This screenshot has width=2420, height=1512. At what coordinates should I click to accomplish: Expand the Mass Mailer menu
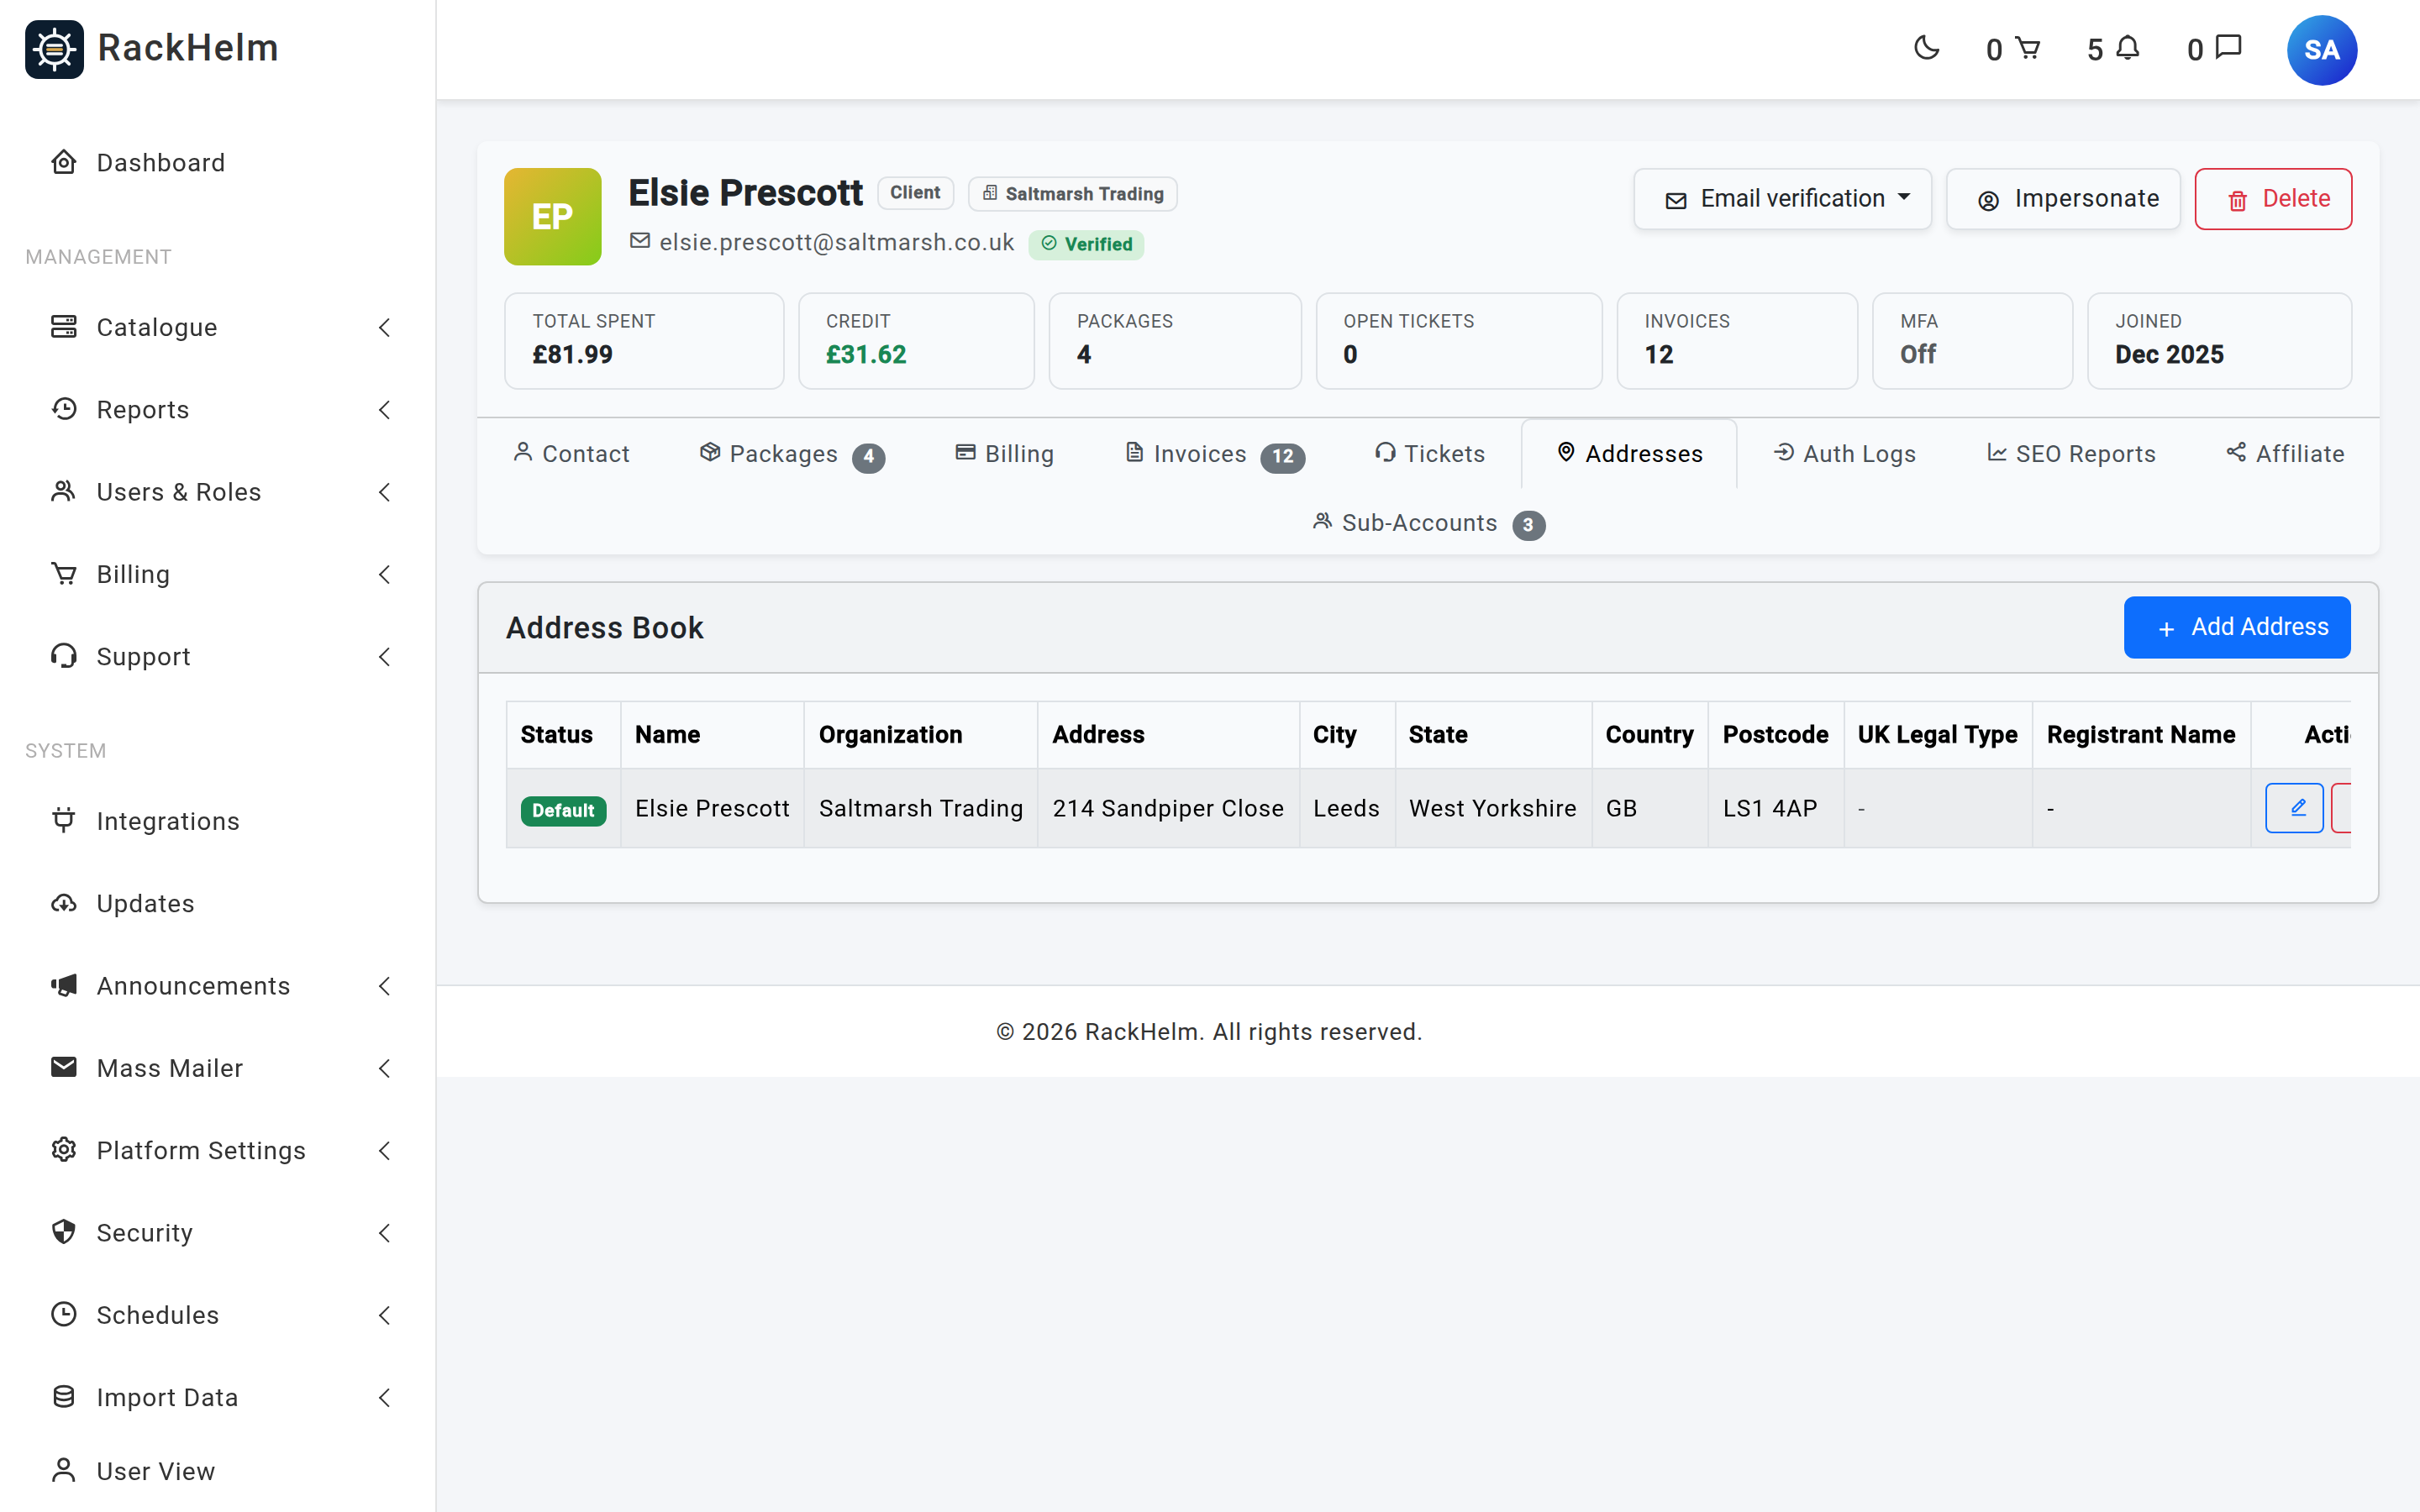tap(218, 1067)
